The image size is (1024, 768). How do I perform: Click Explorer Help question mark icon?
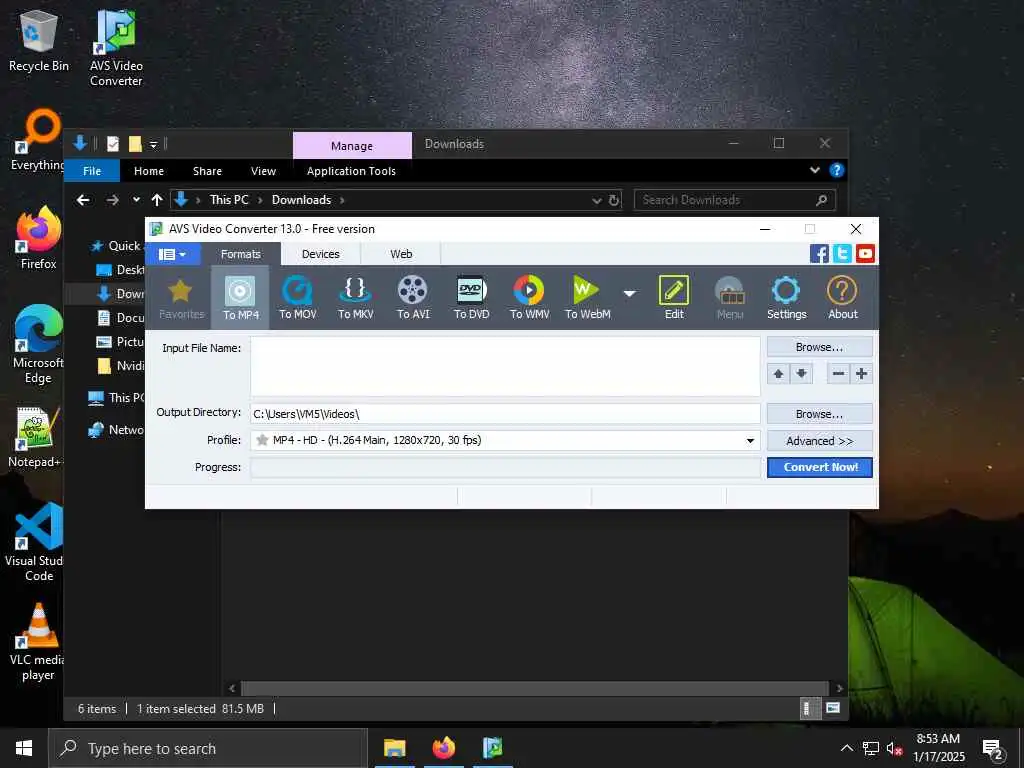[837, 170]
